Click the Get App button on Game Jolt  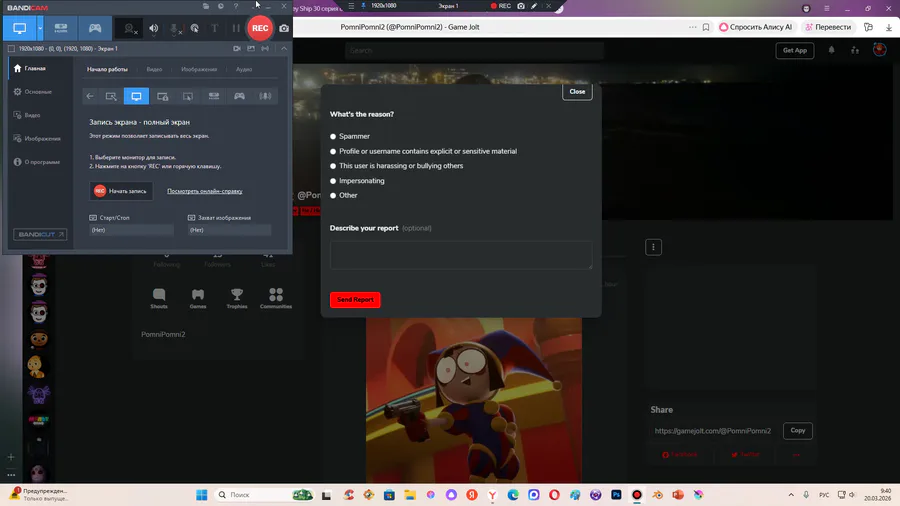(x=795, y=50)
